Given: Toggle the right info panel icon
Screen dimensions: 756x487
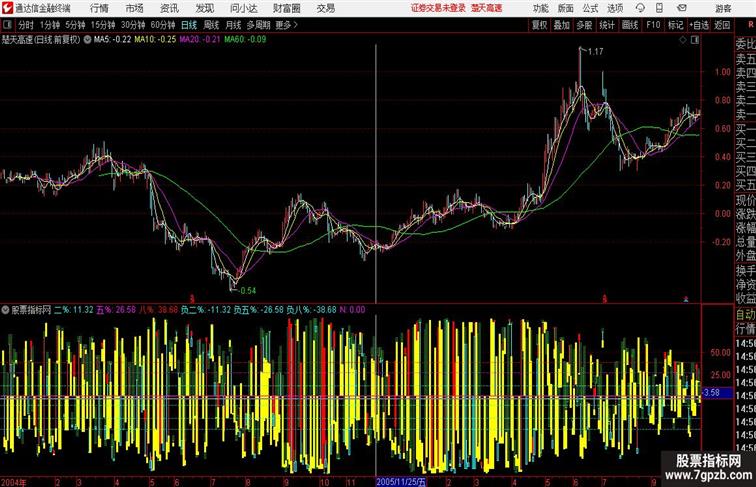Looking at the screenshot, I should tap(695, 40).
